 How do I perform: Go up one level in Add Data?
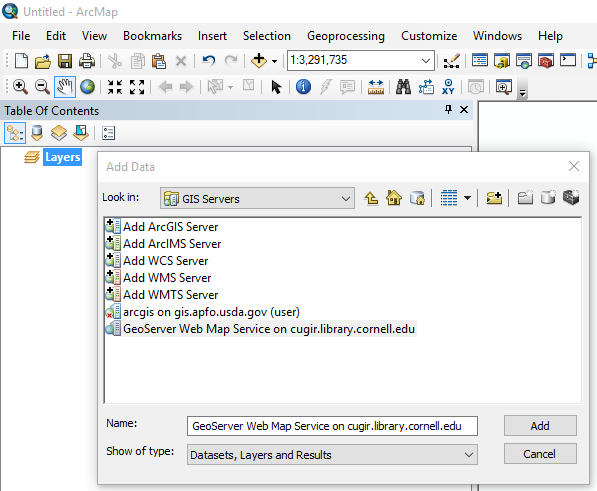371,198
